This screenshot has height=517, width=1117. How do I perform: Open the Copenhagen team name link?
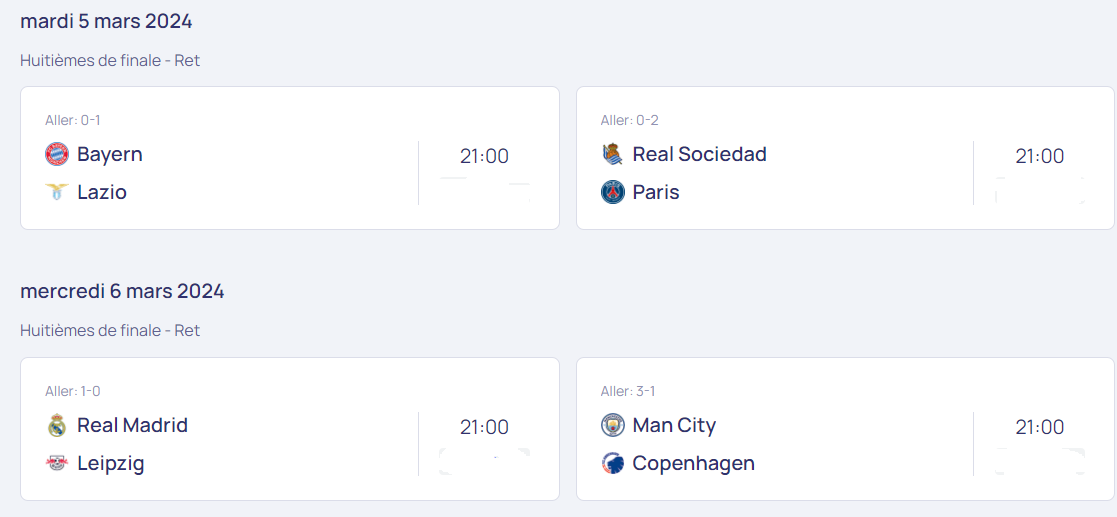694,464
